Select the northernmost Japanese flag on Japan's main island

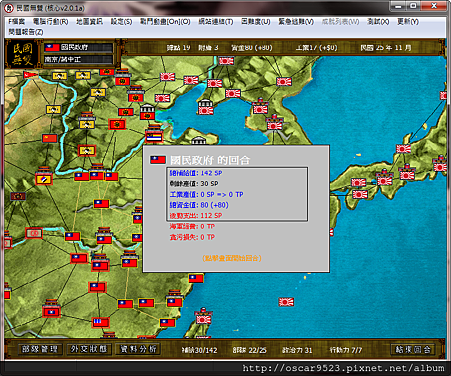403,149
